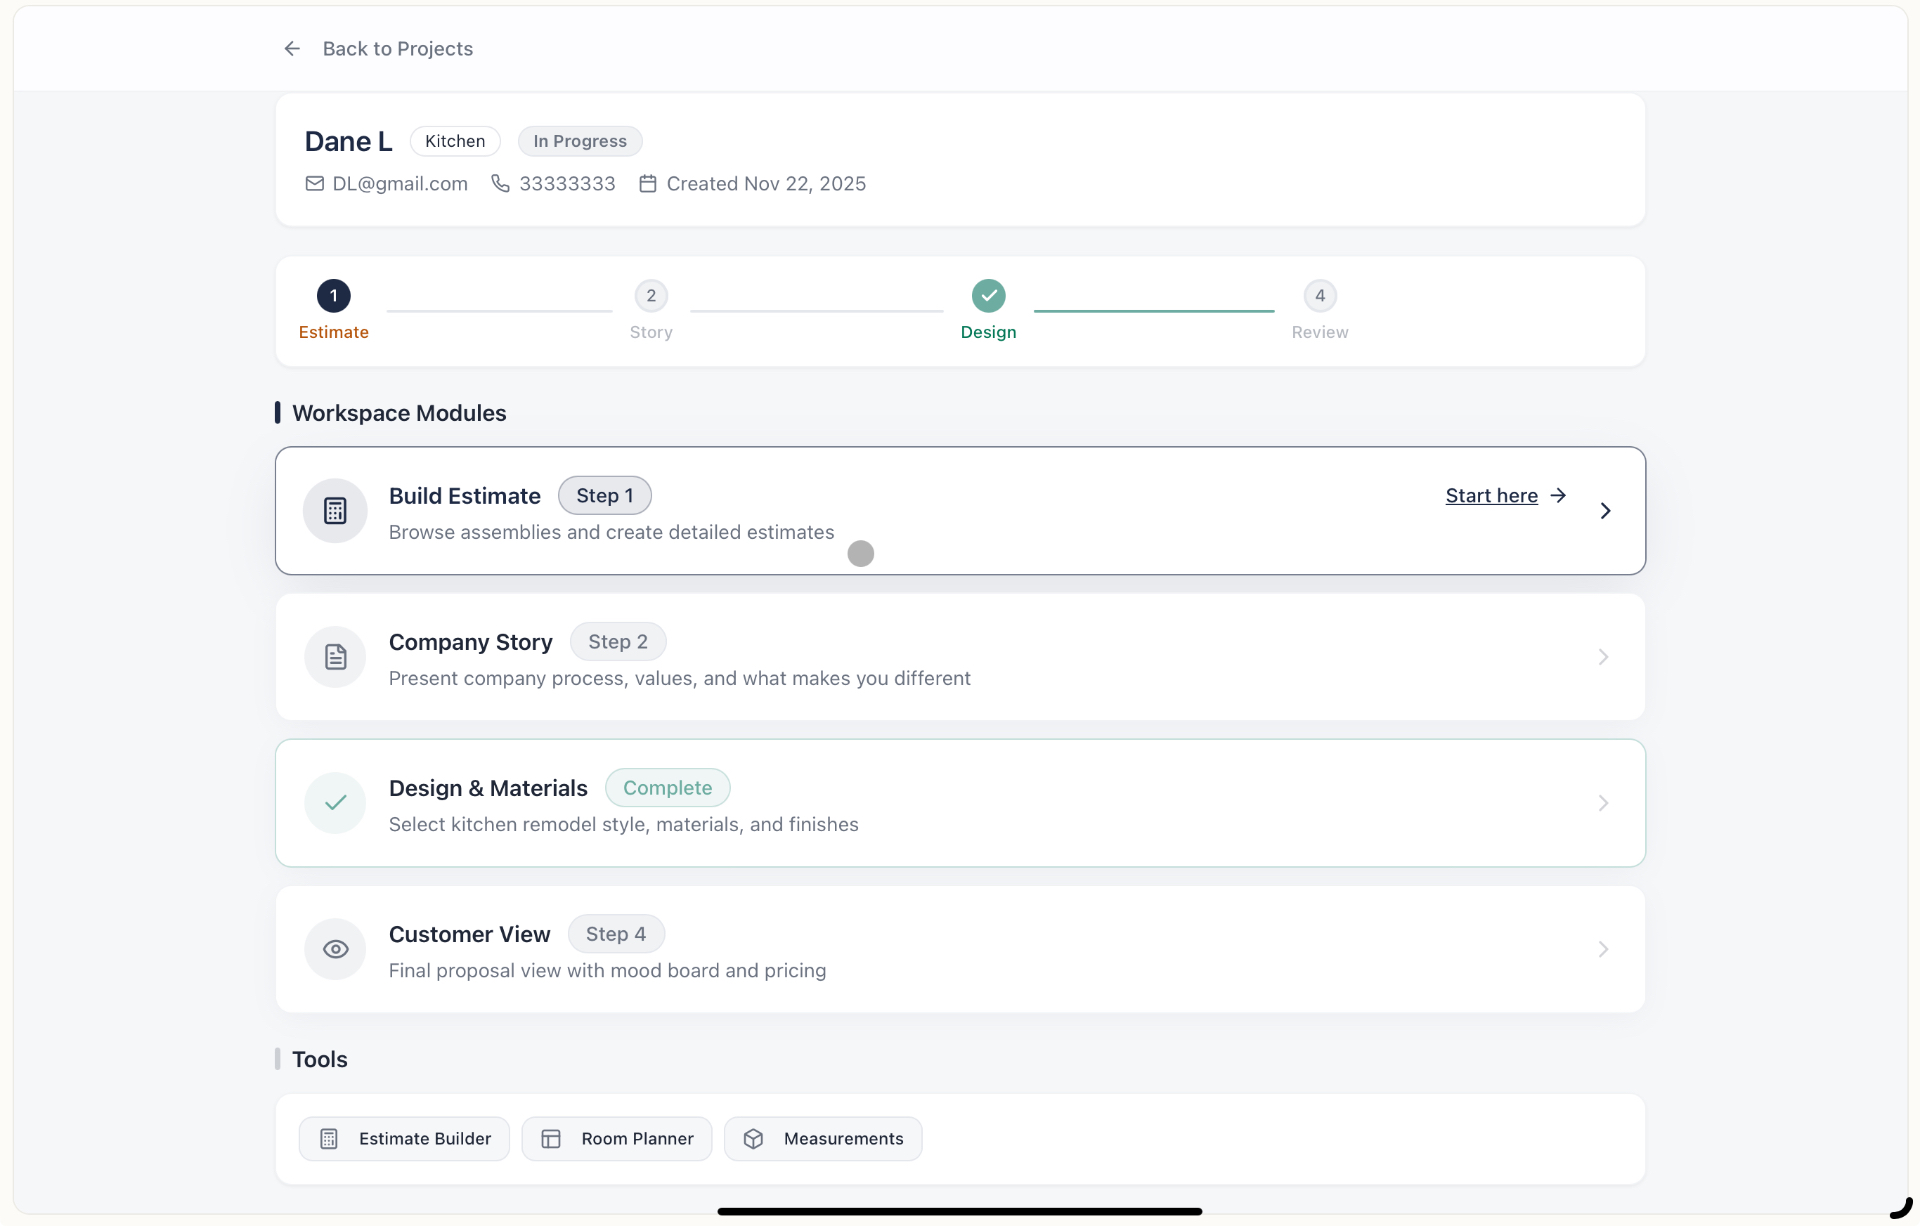The image size is (1920, 1226).
Task: Click the DL@gmail.com email address
Action: pos(400,184)
